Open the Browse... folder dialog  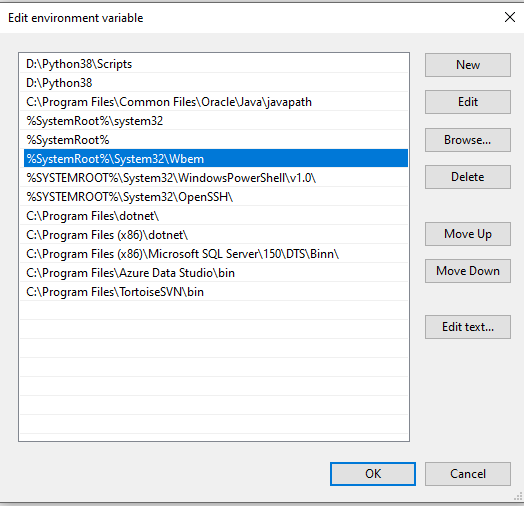468,140
